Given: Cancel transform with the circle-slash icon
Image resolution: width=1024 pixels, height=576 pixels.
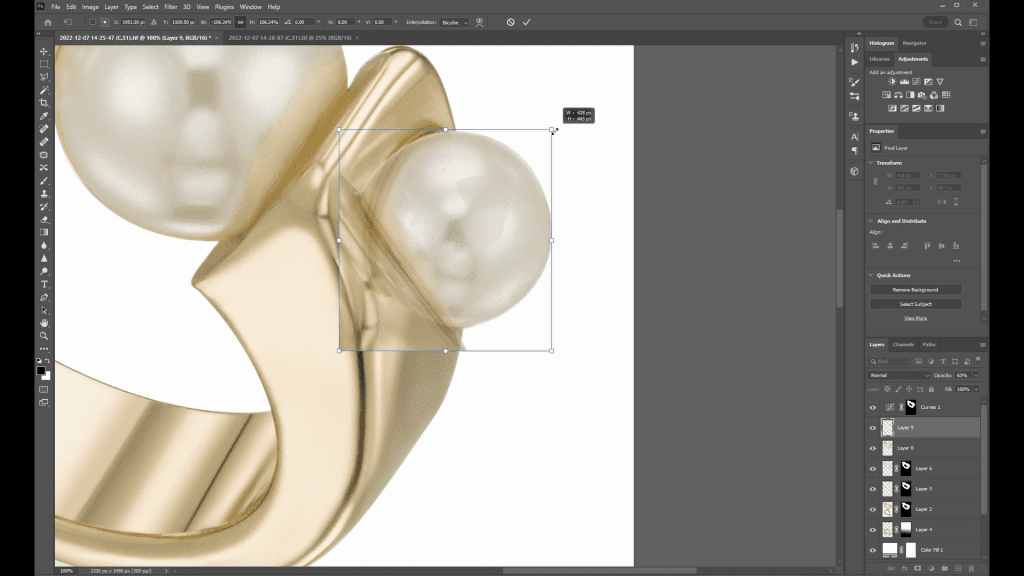Looking at the screenshot, I should (511, 22).
